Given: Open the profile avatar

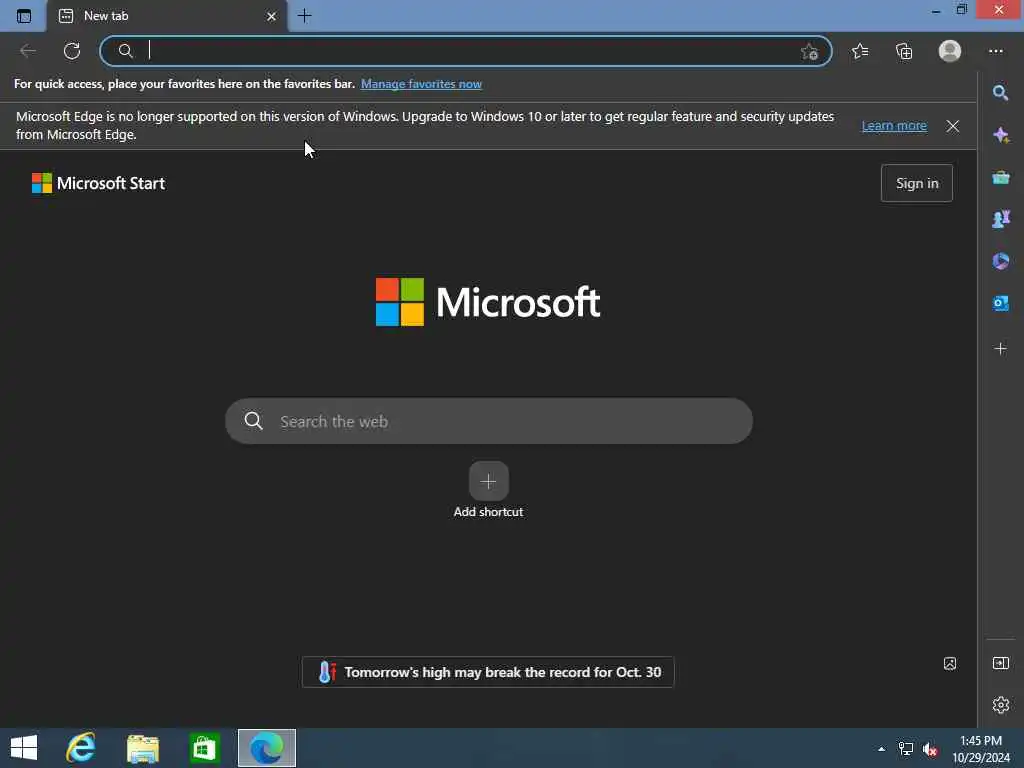Looking at the screenshot, I should 950,51.
